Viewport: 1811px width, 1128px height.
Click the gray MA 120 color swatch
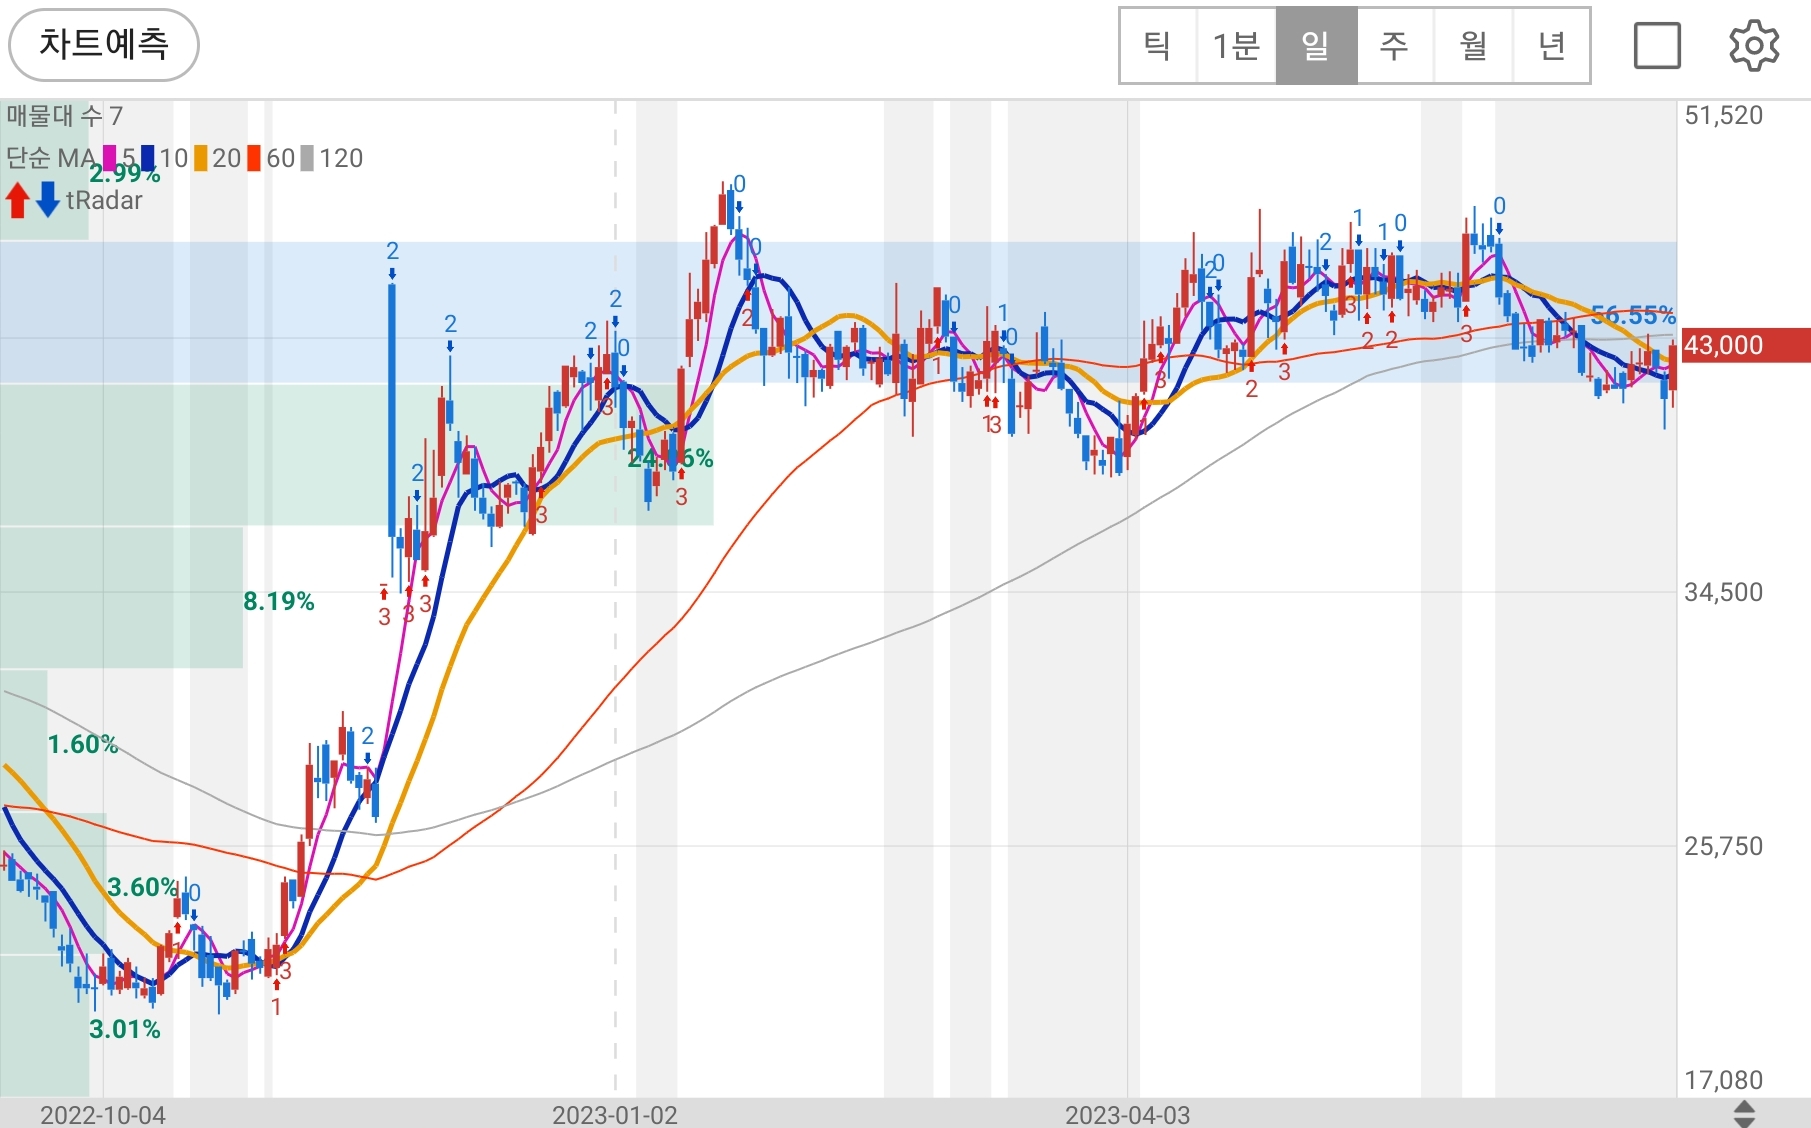(307, 158)
